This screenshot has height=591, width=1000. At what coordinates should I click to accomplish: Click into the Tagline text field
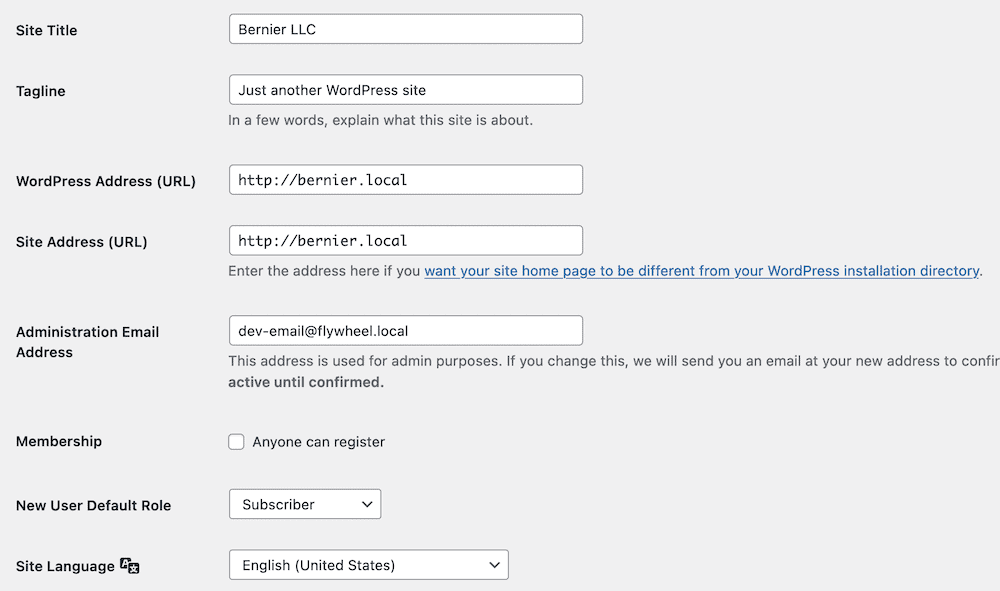[x=406, y=90]
